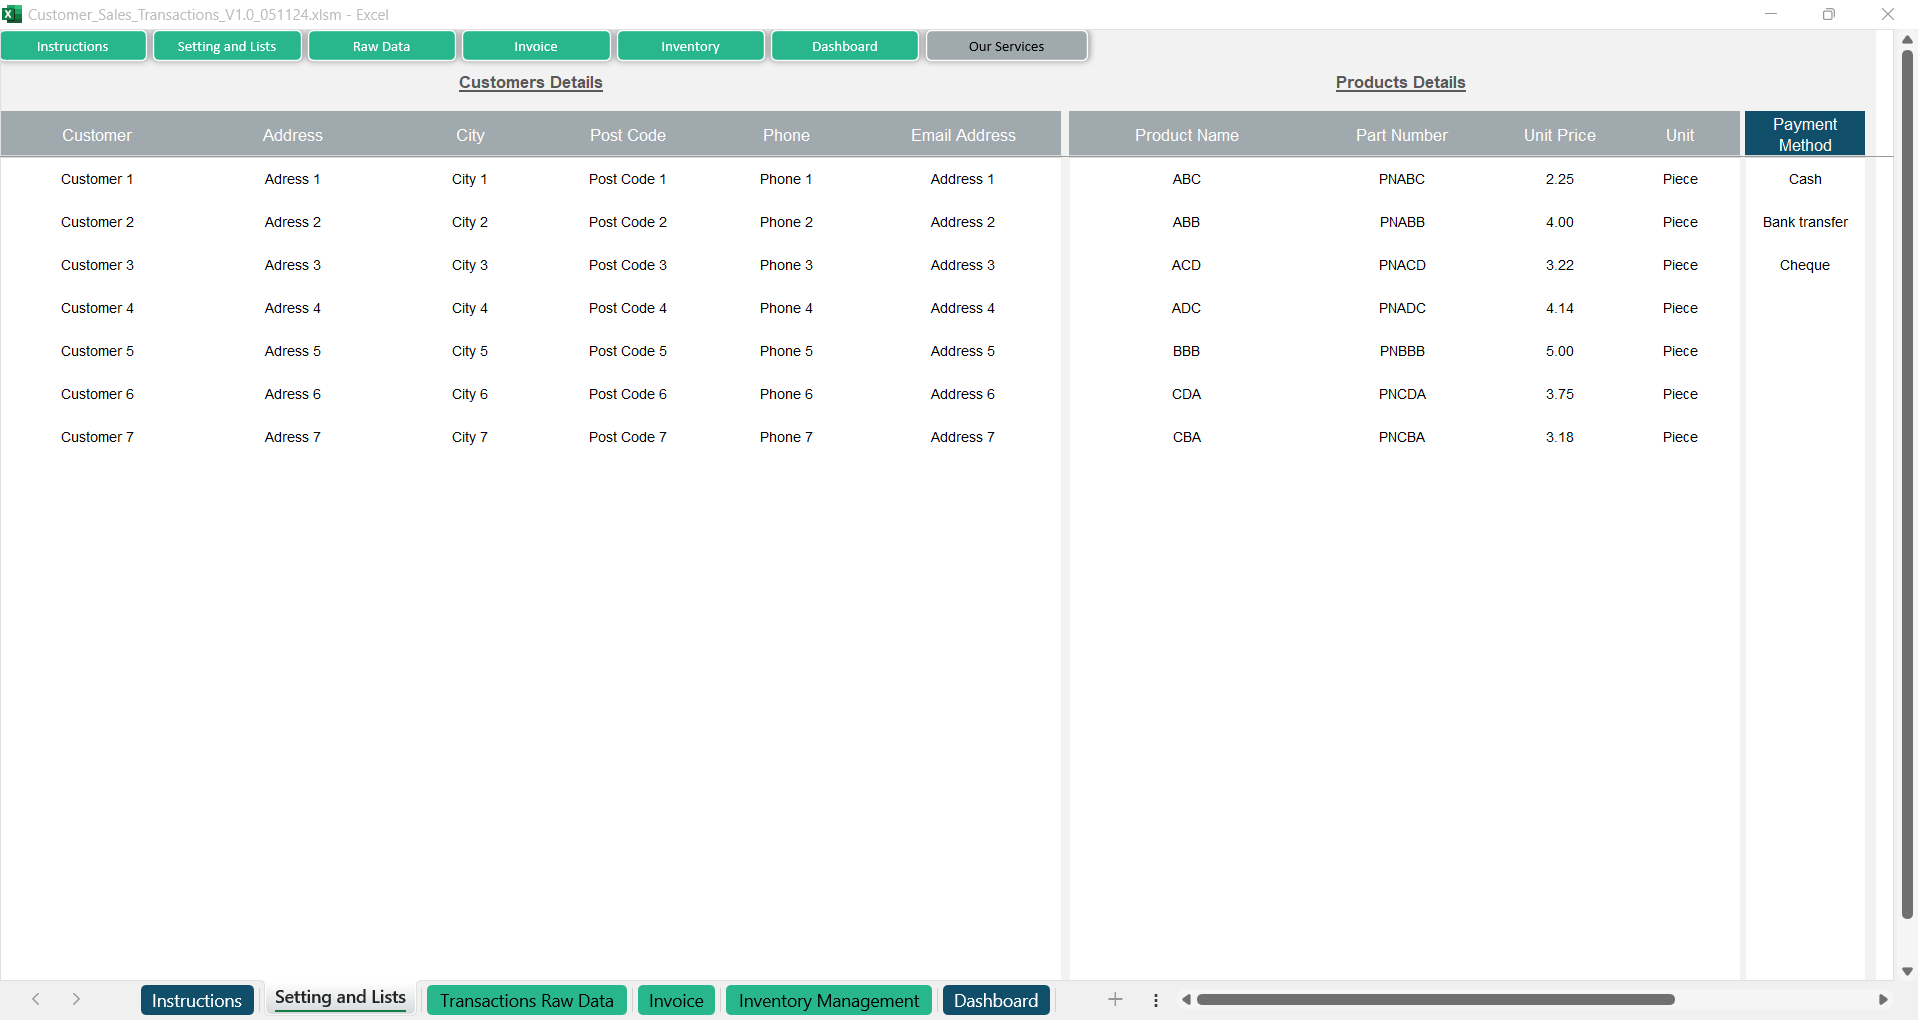Click the horizontal scrollbar left arrow
This screenshot has width=1918, height=1020.
pyautogui.click(x=1186, y=1000)
